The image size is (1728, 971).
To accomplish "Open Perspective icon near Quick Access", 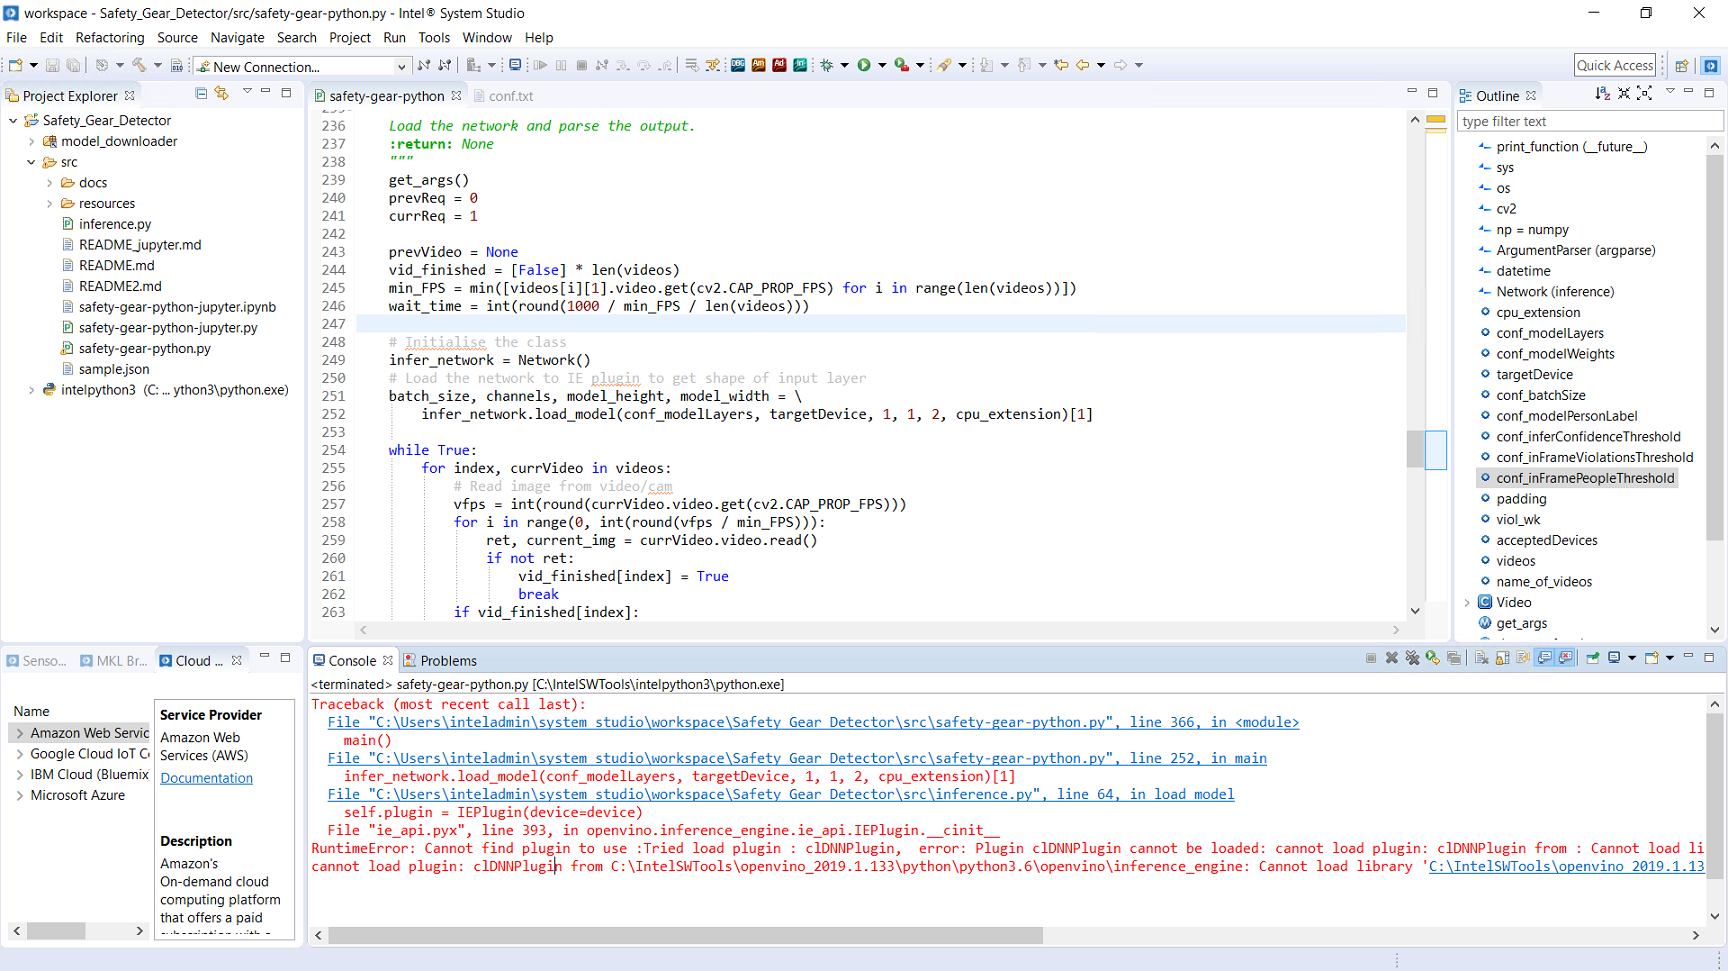I will 1682,66.
